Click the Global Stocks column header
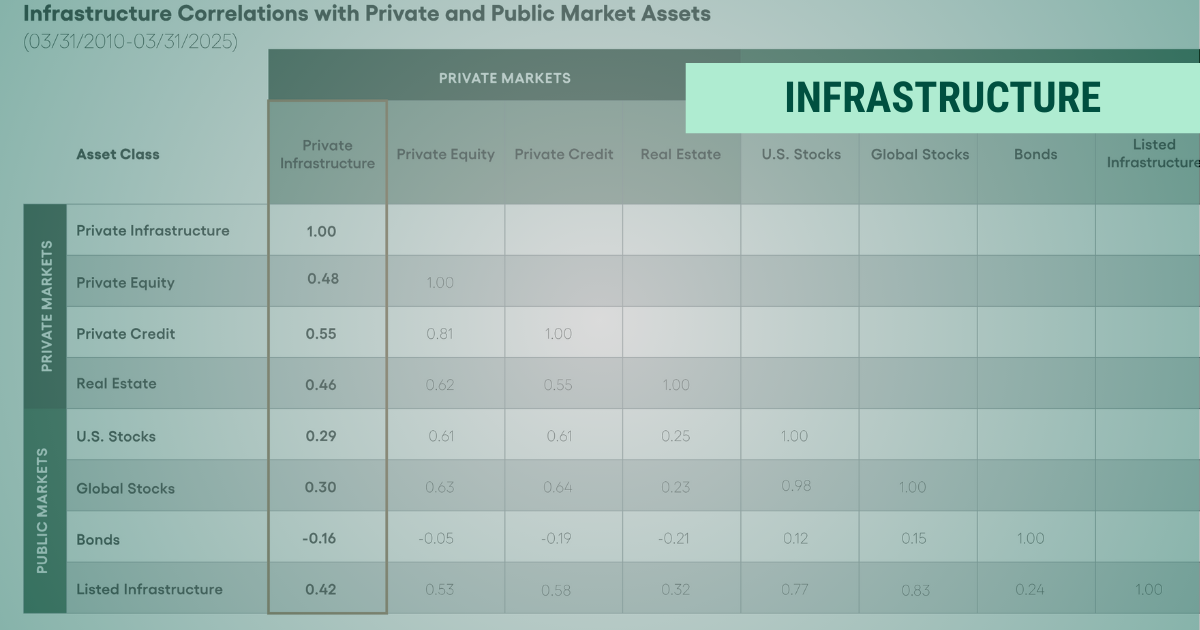 [x=920, y=155]
